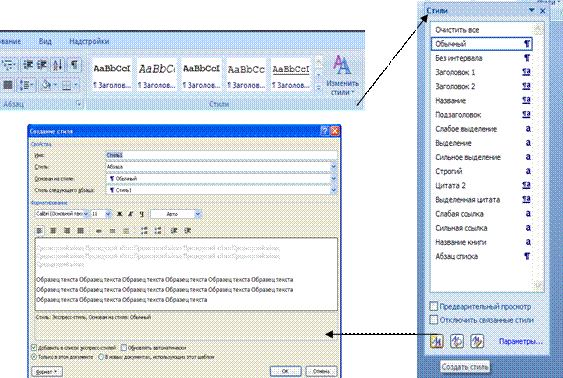Click the Justify icon in ribbon Абзац group

tap(8, 85)
